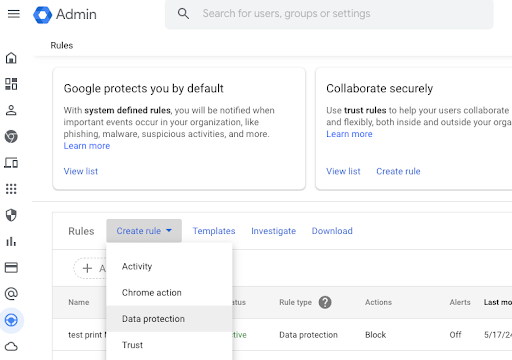The image size is (512, 360).
Task: Select the highlighted Rules icon in sidebar
Action: point(11,320)
